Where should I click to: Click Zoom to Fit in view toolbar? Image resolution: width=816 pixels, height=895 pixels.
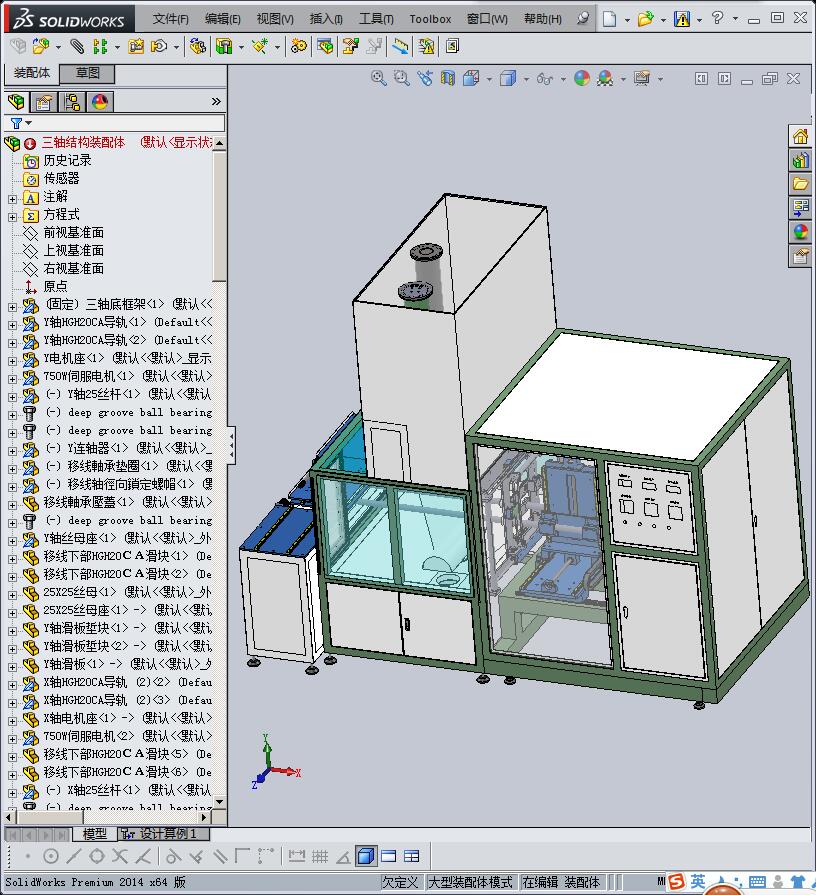[378, 78]
